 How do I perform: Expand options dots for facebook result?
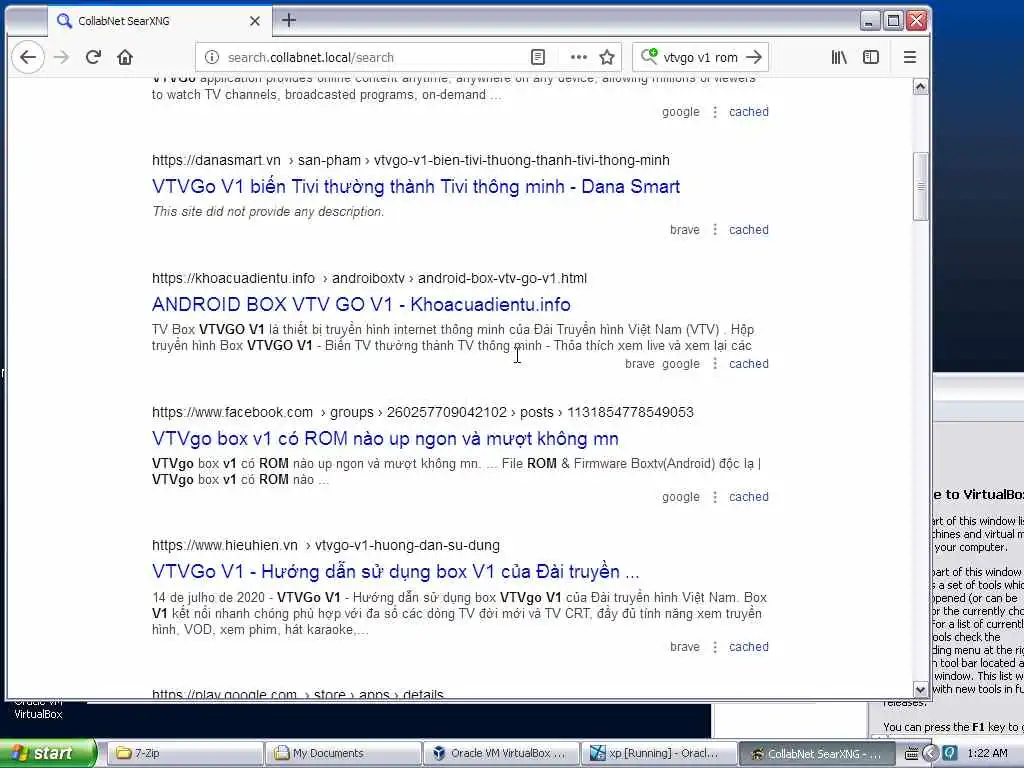[x=715, y=497]
